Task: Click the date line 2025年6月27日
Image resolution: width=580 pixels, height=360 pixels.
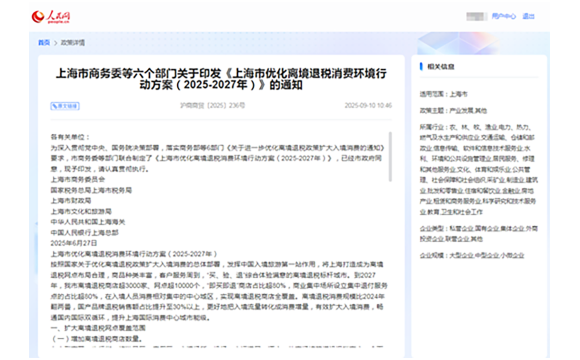Action: (74, 243)
